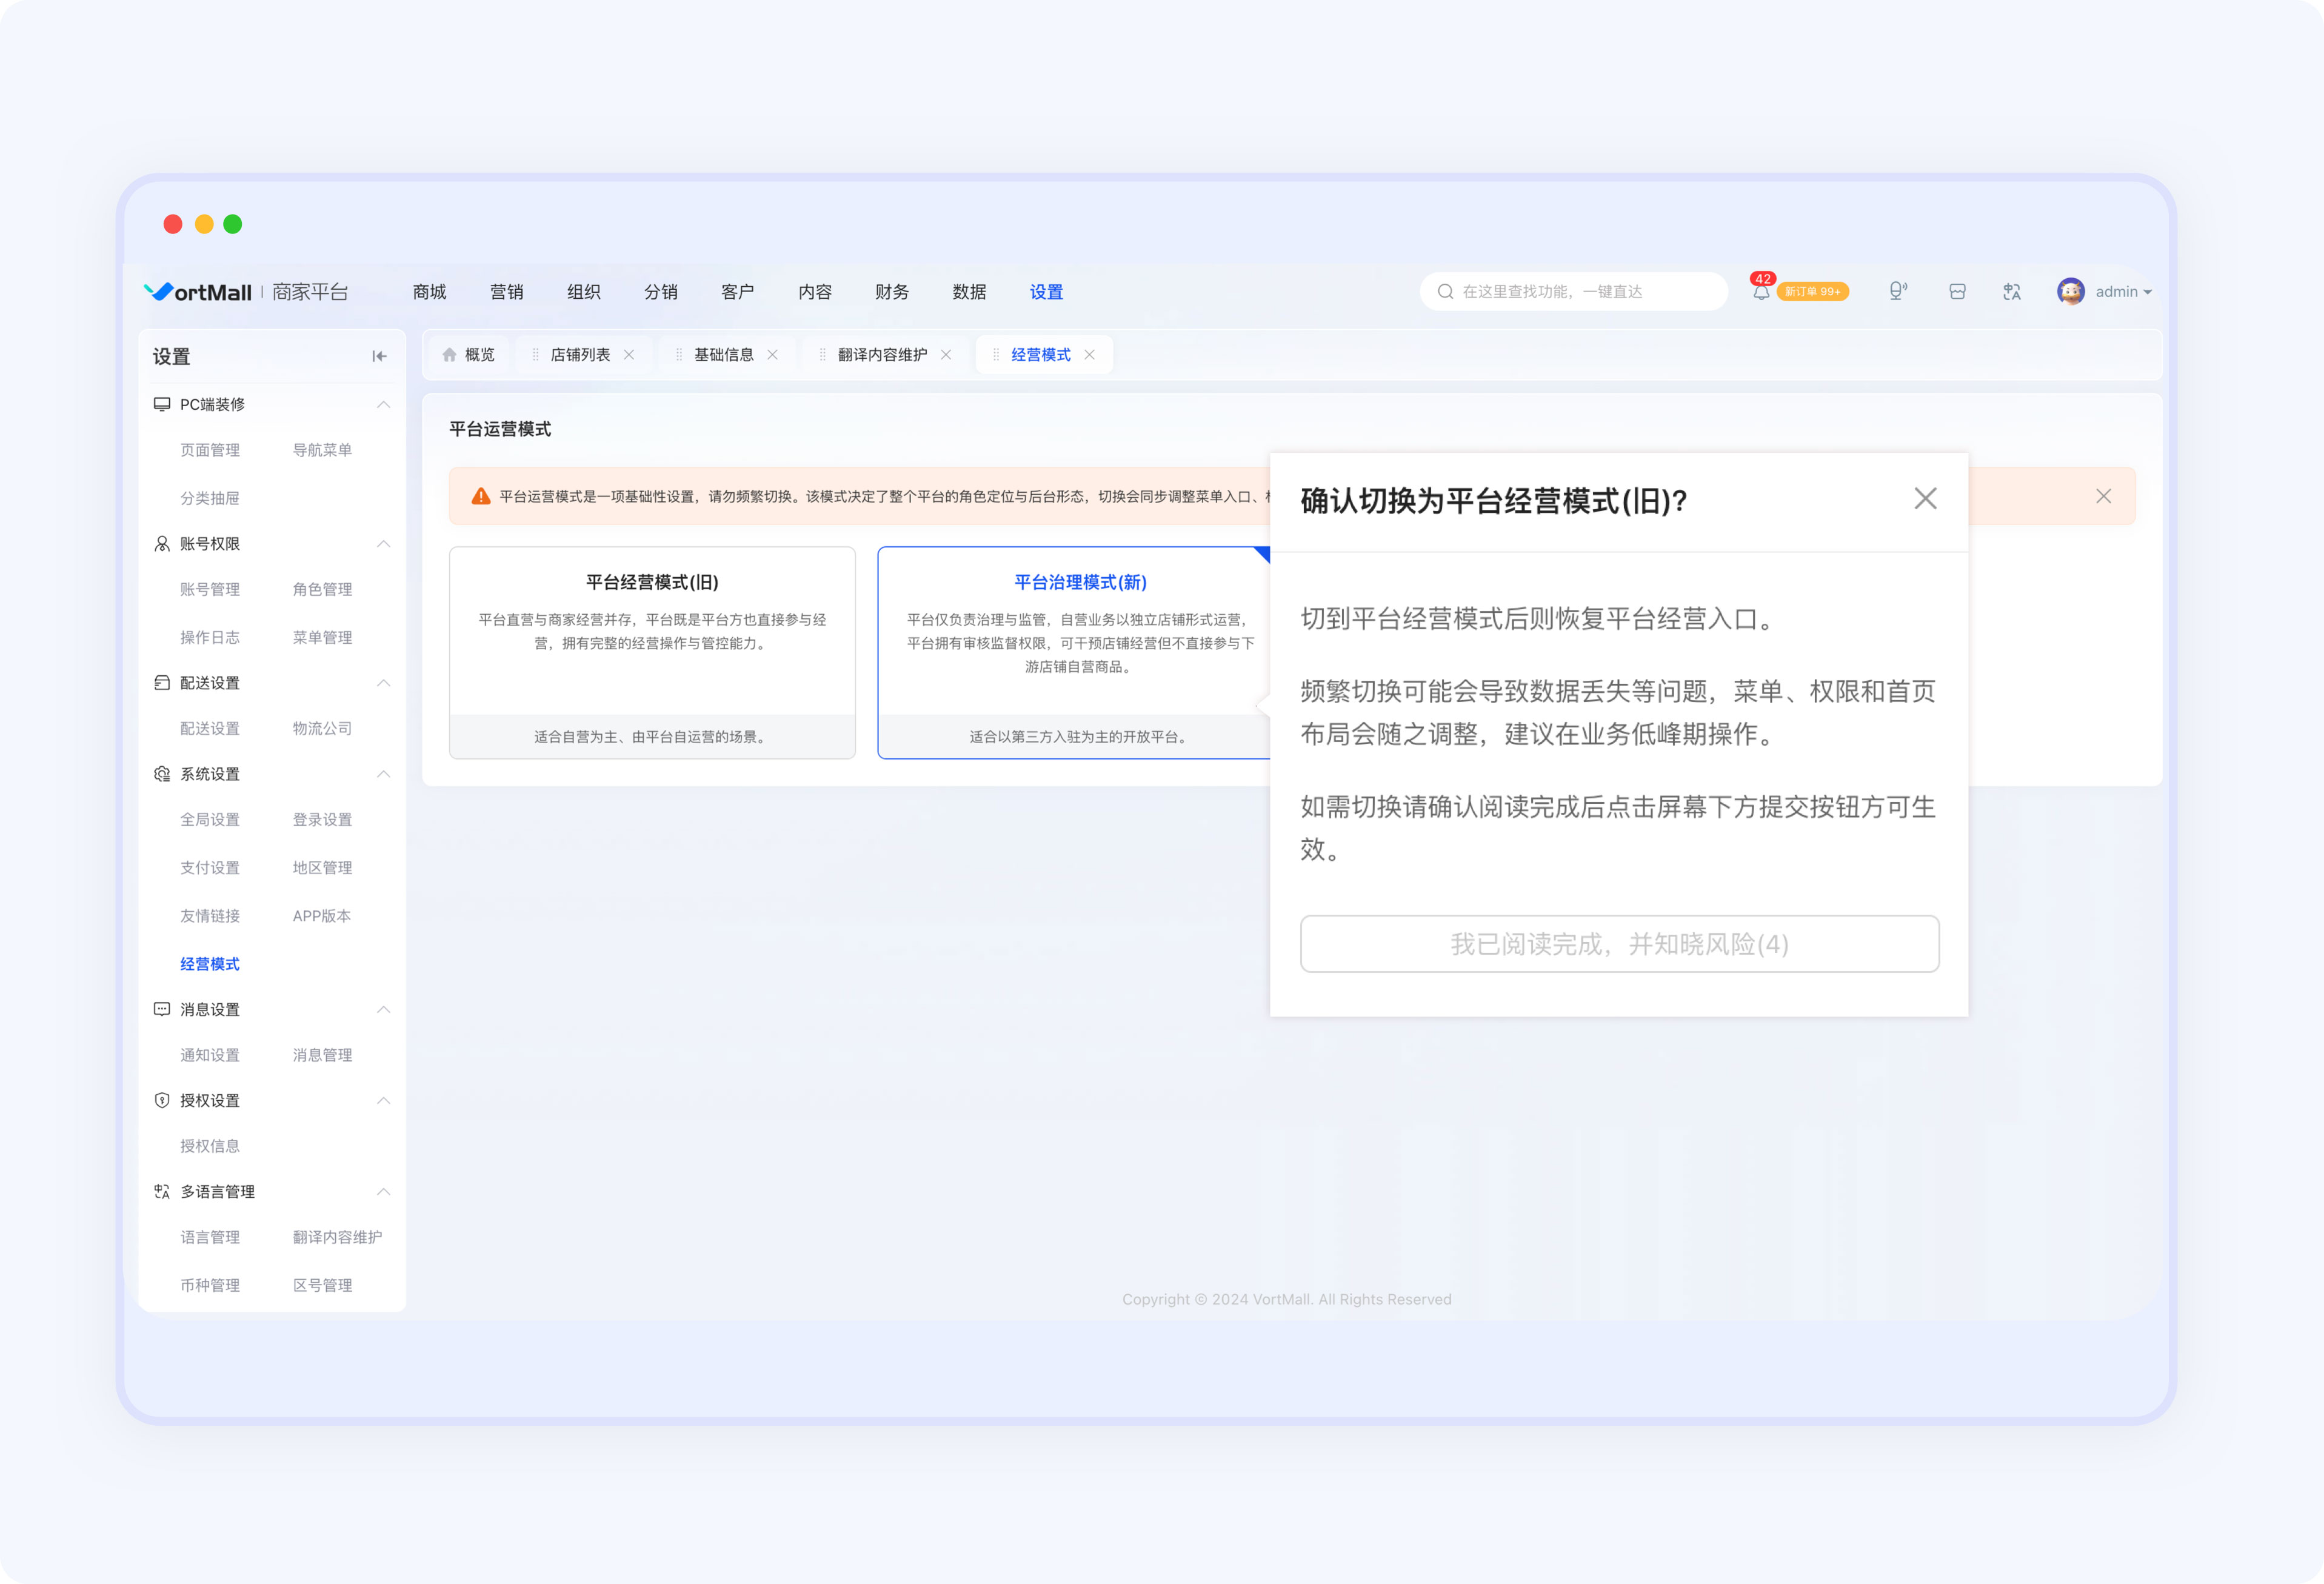Screen dimensions: 2324x1584
Task: Open APP版本 in sidebar
Action: tap(322, 916)
